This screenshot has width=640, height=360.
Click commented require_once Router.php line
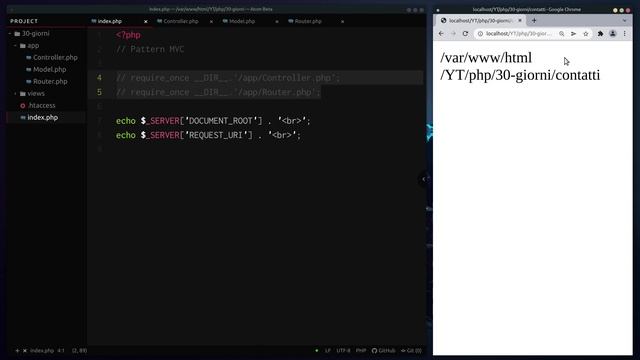pos(218,92)
